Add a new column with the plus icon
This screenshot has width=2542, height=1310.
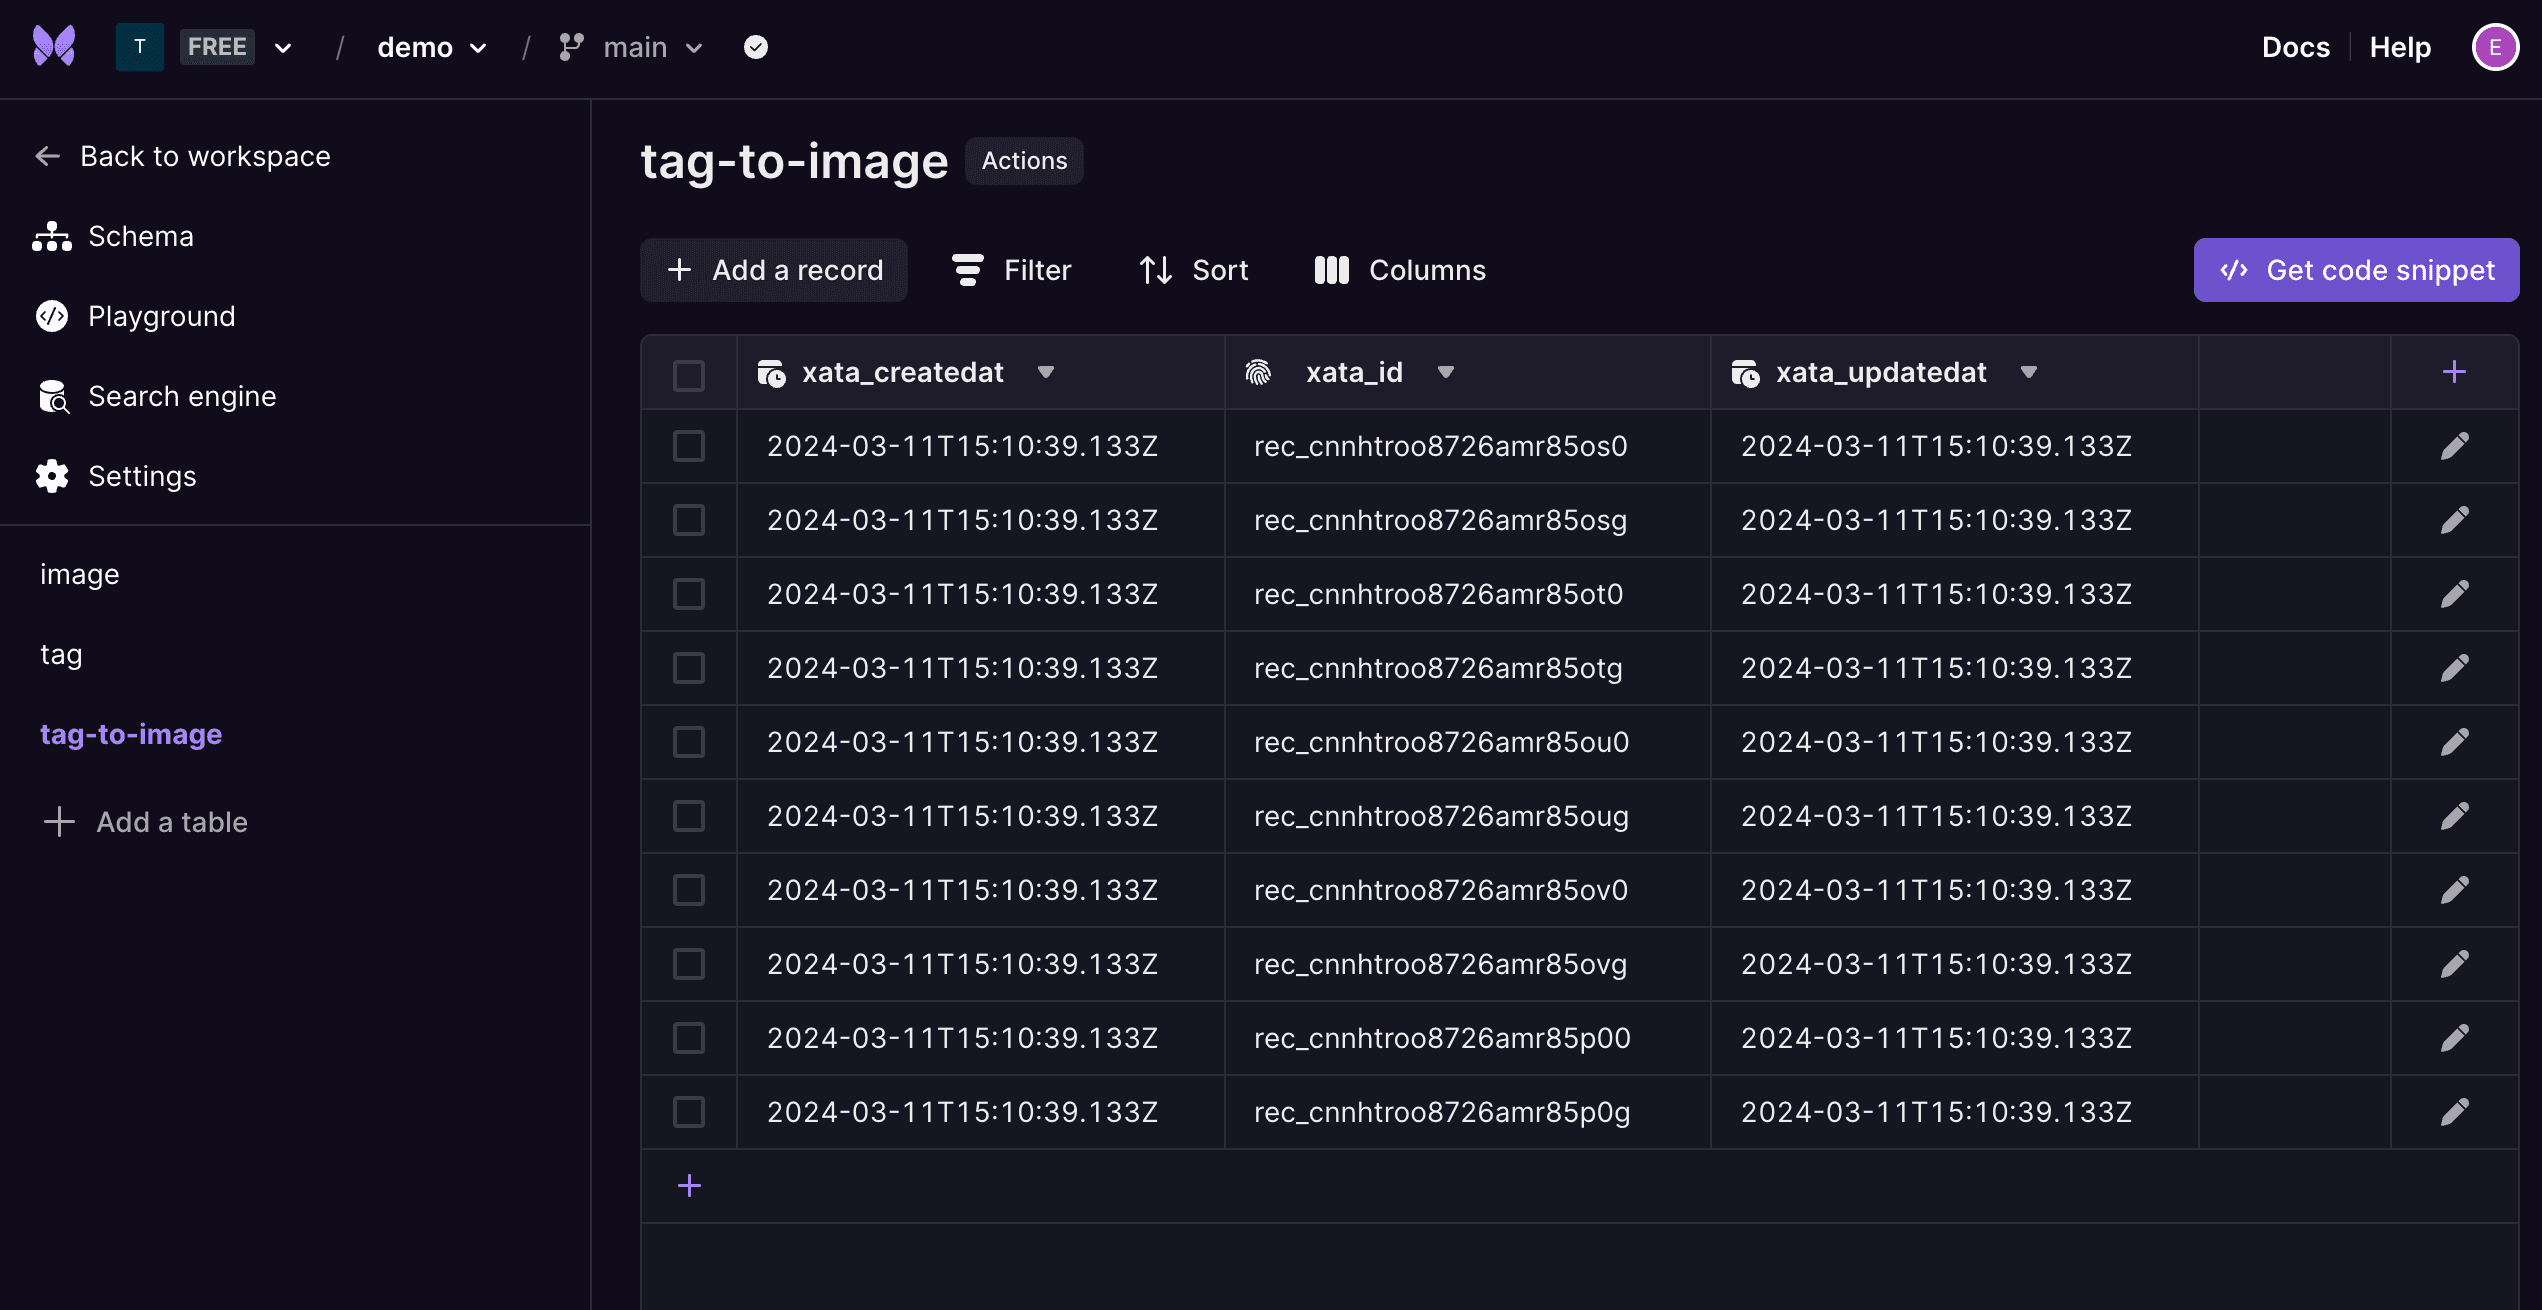[2454, 371]
